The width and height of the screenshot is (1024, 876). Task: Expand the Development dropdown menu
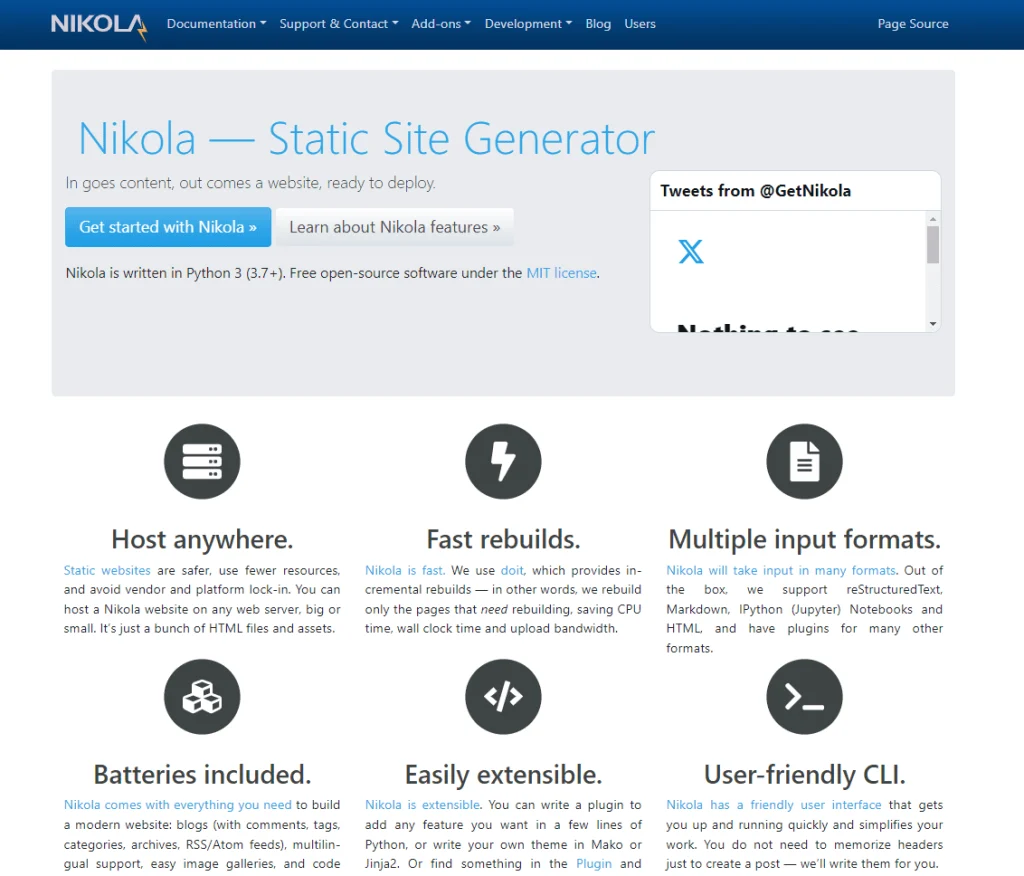(x=528, y=24)
